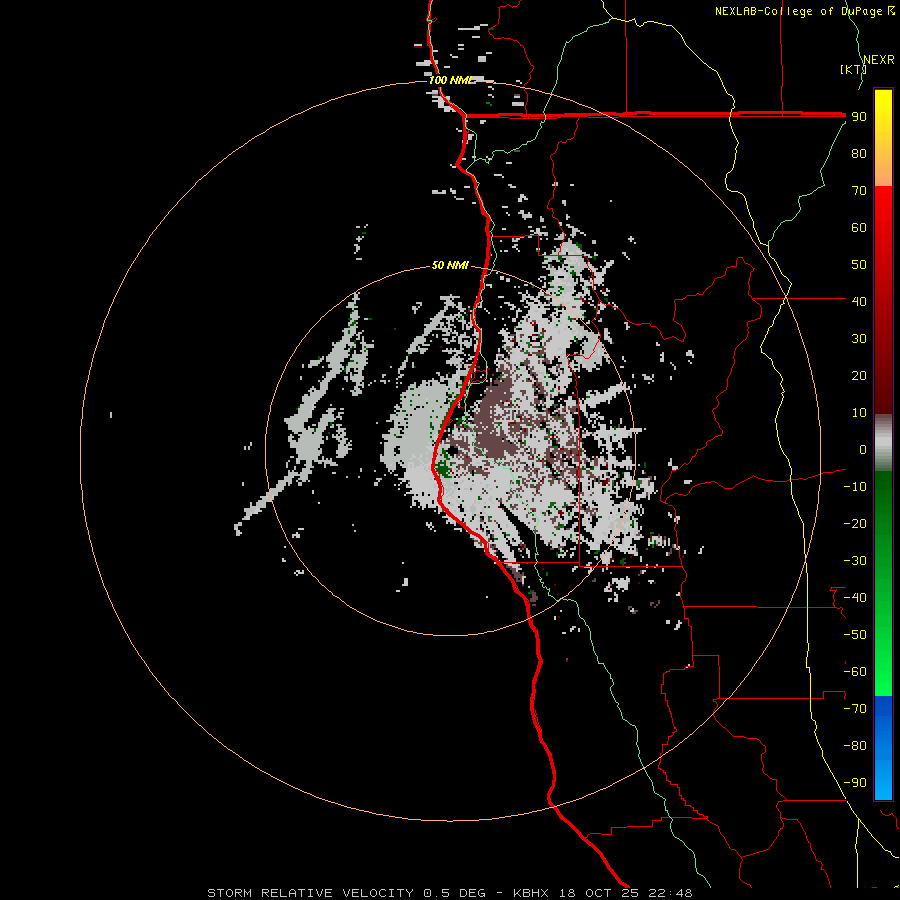Click the 0 value on the velocity scale
Screen dimensions: 900x900
pos(863,449)
